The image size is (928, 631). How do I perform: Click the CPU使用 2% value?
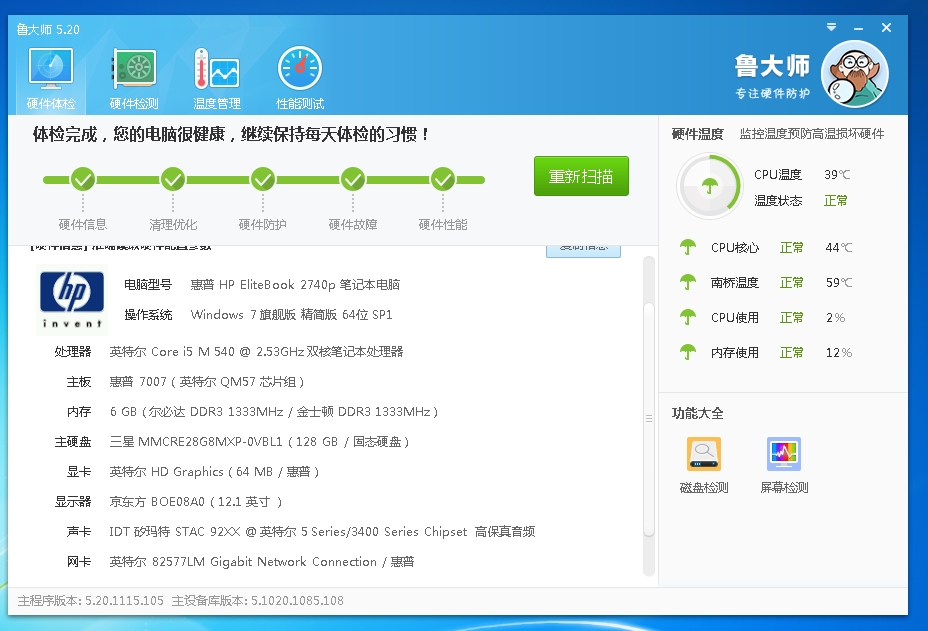835,318
